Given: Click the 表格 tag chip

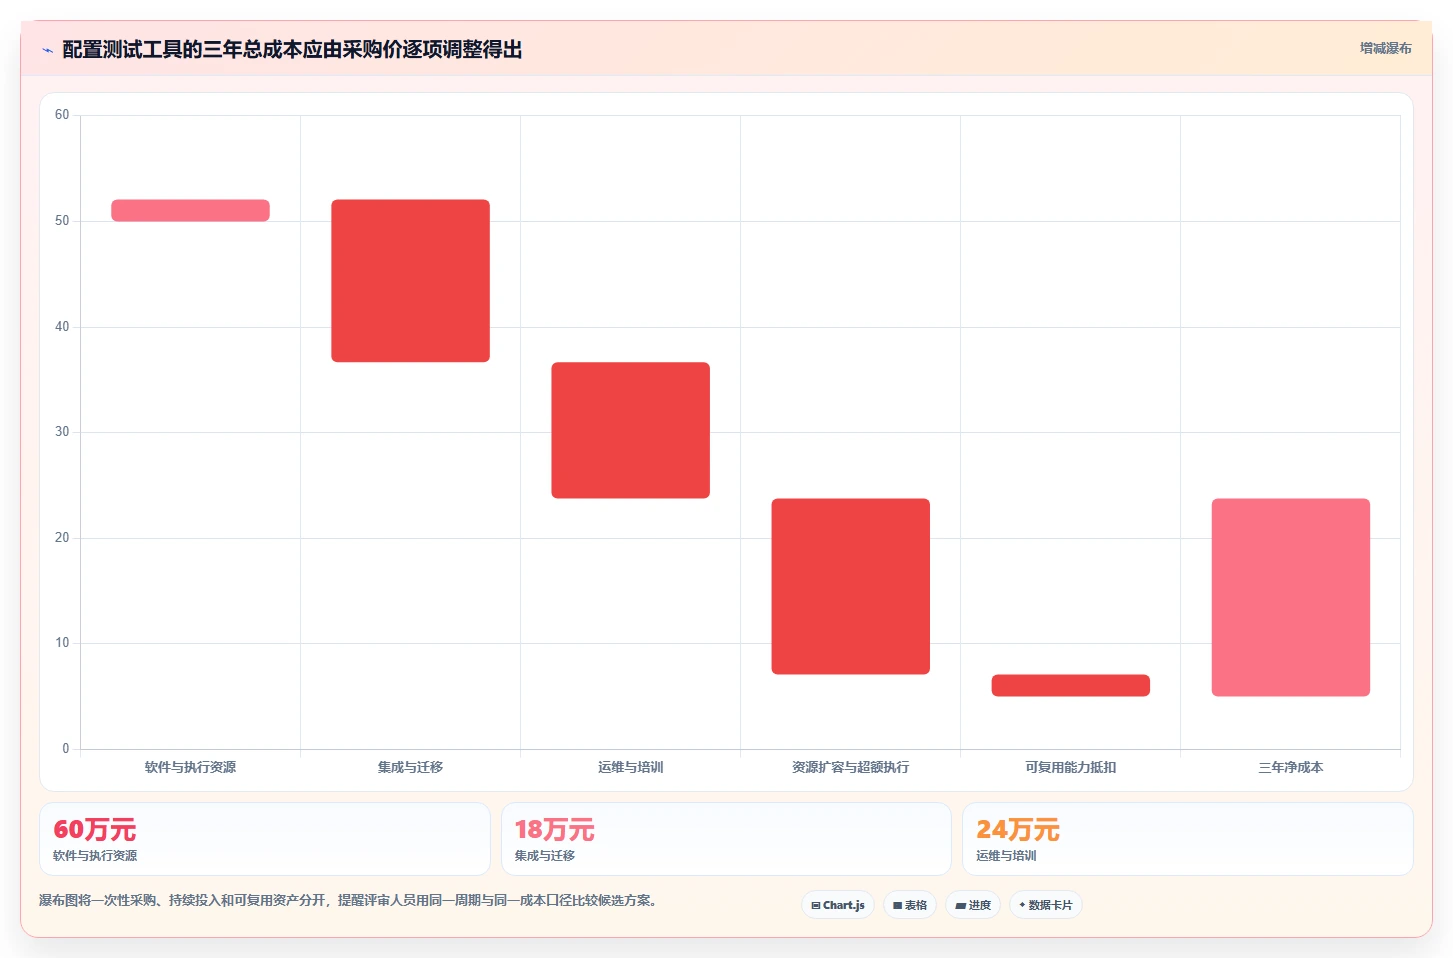Looking at the screenshot, I should tap(910, 905).
